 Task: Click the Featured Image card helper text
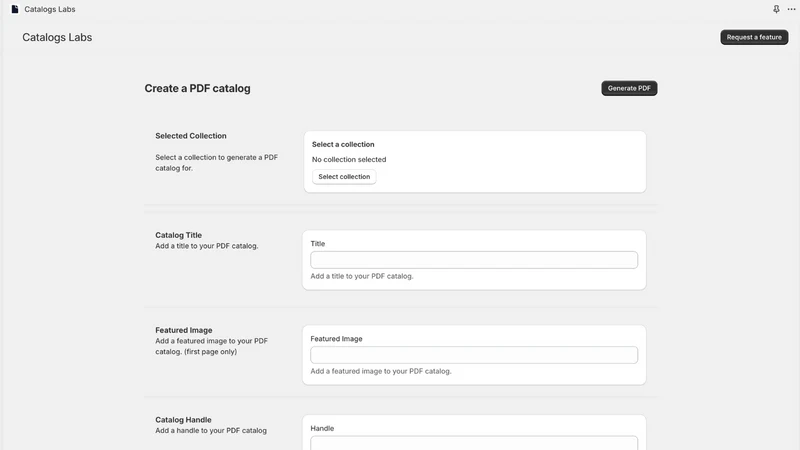coord(381,371)
